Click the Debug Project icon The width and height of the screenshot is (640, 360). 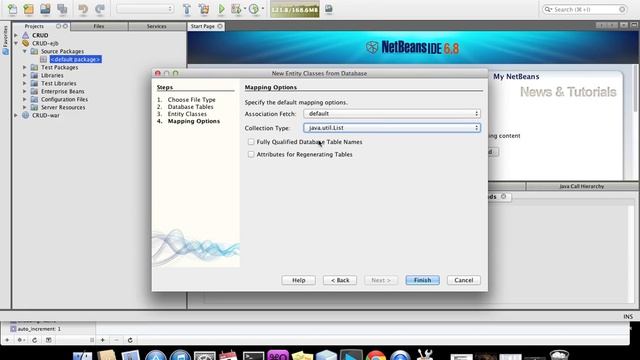[236, 9]
